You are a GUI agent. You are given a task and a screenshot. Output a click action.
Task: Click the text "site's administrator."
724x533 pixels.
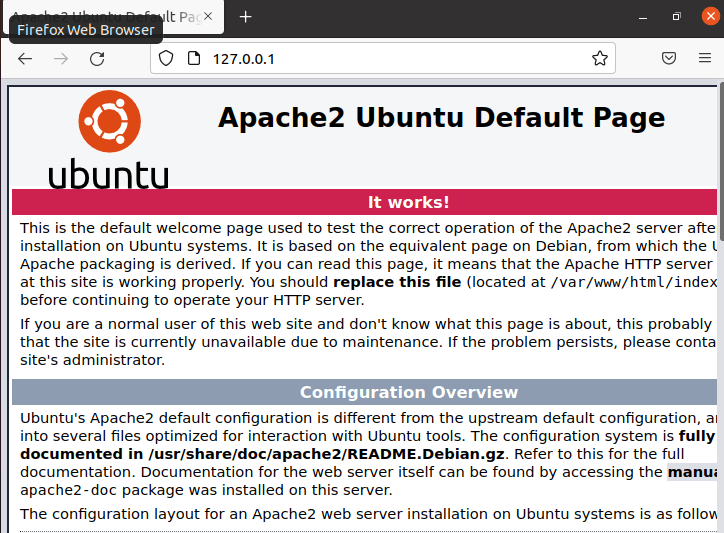[x=92, y=360]
